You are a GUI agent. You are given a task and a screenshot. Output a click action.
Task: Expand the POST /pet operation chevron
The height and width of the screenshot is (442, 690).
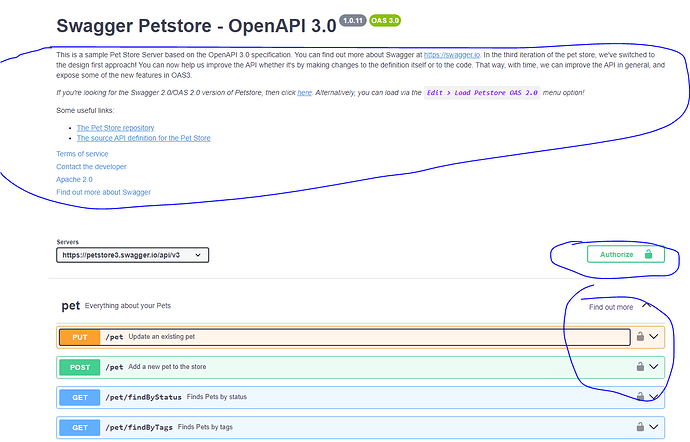pyautogui.click(x=654, y=367)
